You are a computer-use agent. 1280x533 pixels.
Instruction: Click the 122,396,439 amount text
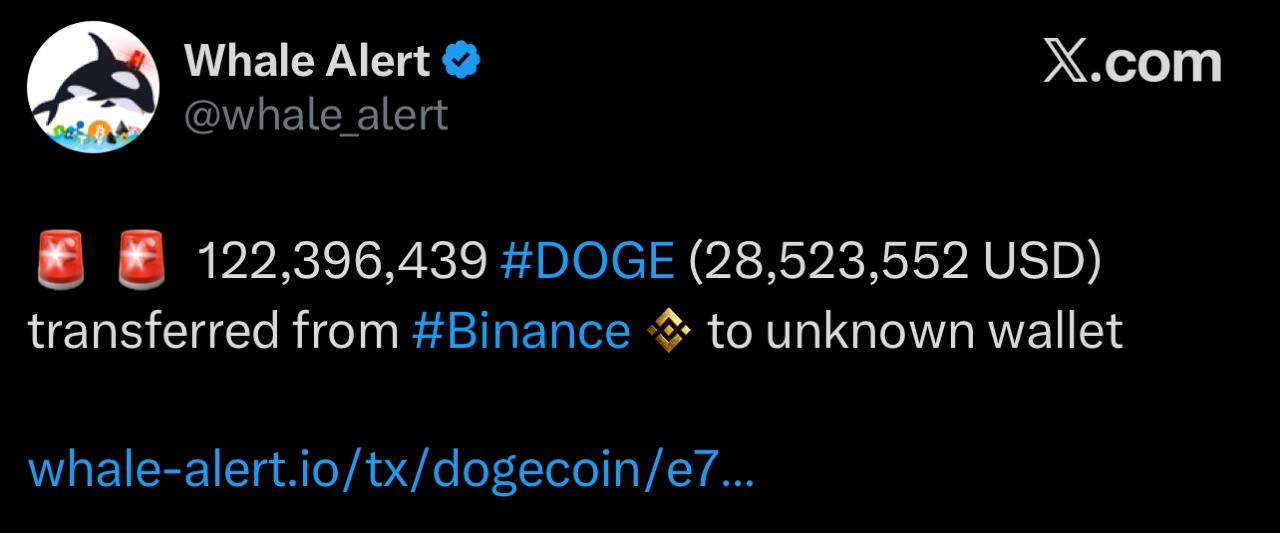(x=341, y=262)
